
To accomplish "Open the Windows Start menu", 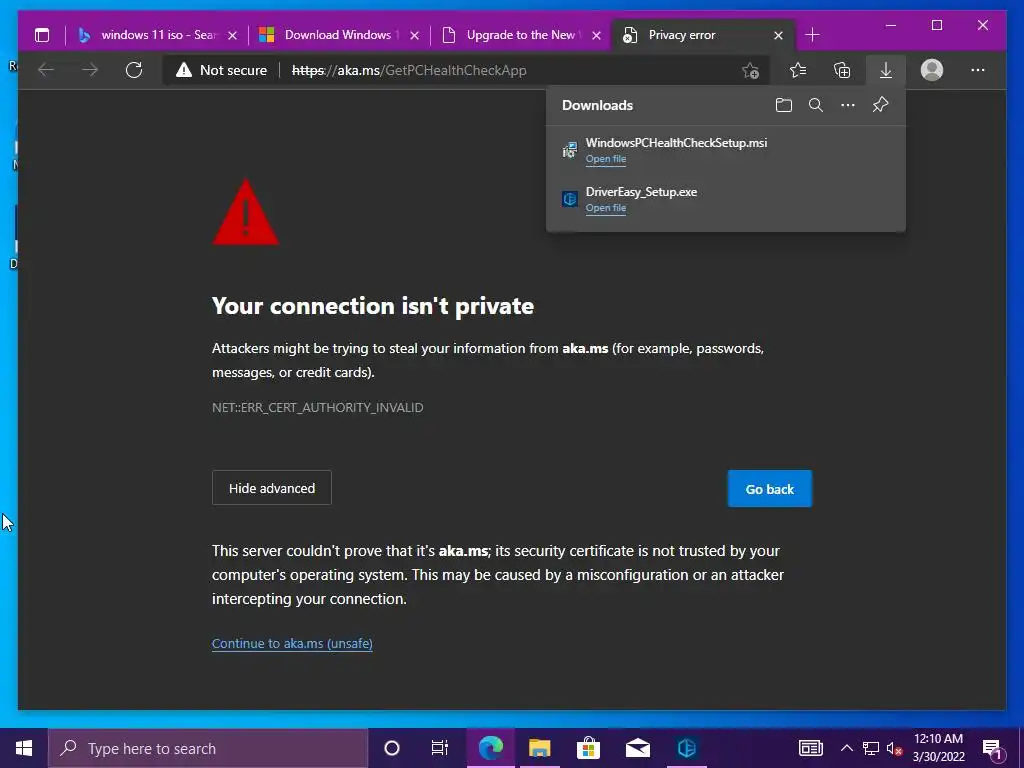I will [24, 748].
